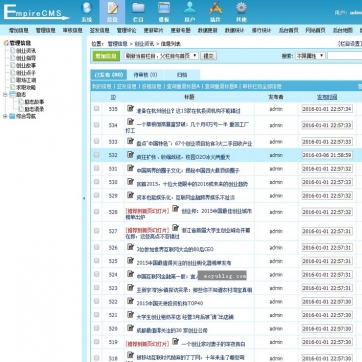
Task: Open the 2015中国天使投资机构TOP40 title
Action: coord(170,303)
